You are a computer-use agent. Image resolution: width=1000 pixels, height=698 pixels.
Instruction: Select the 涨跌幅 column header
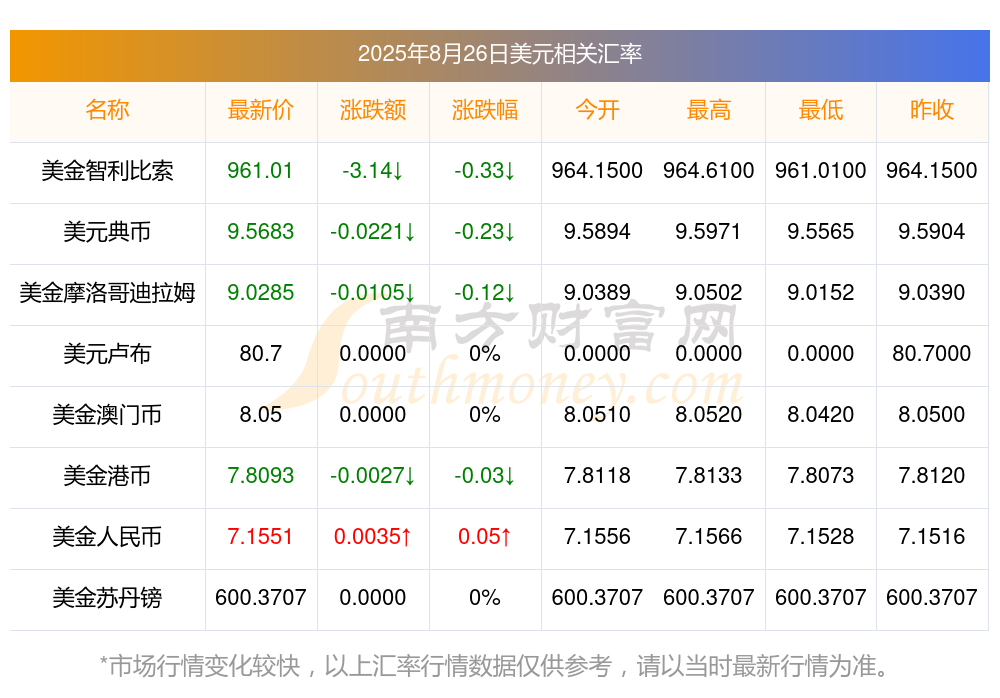coord(485,110)
